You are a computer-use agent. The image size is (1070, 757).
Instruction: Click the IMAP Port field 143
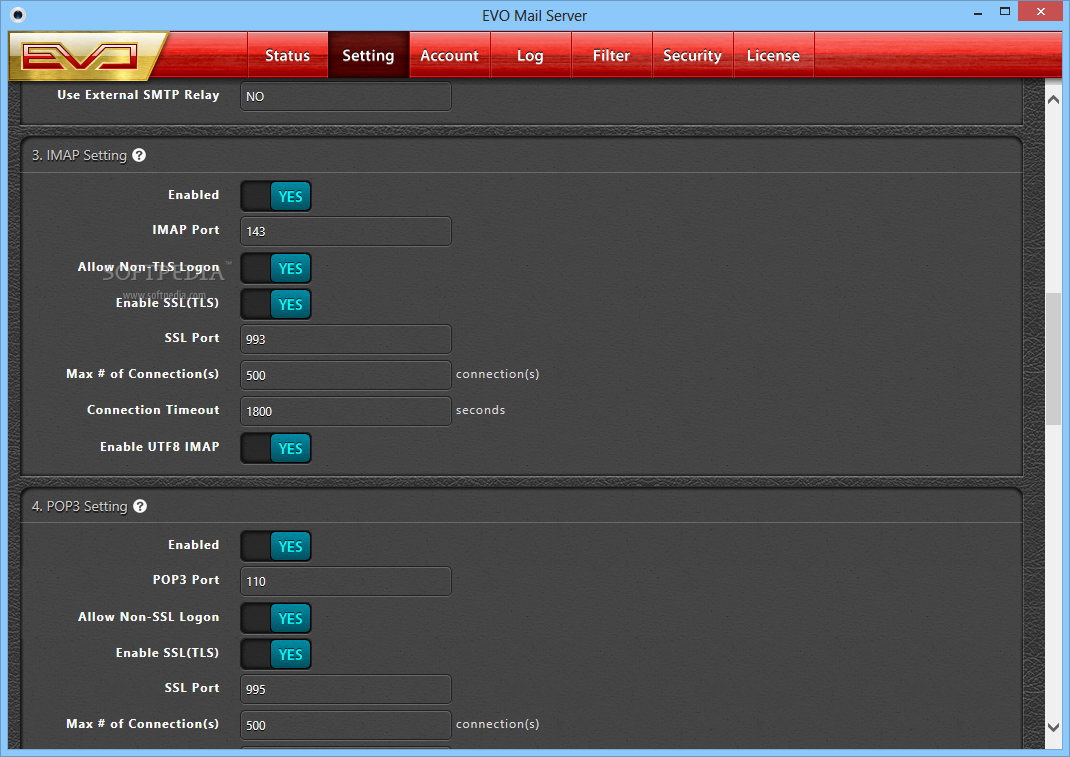click(x=346, y=231)
